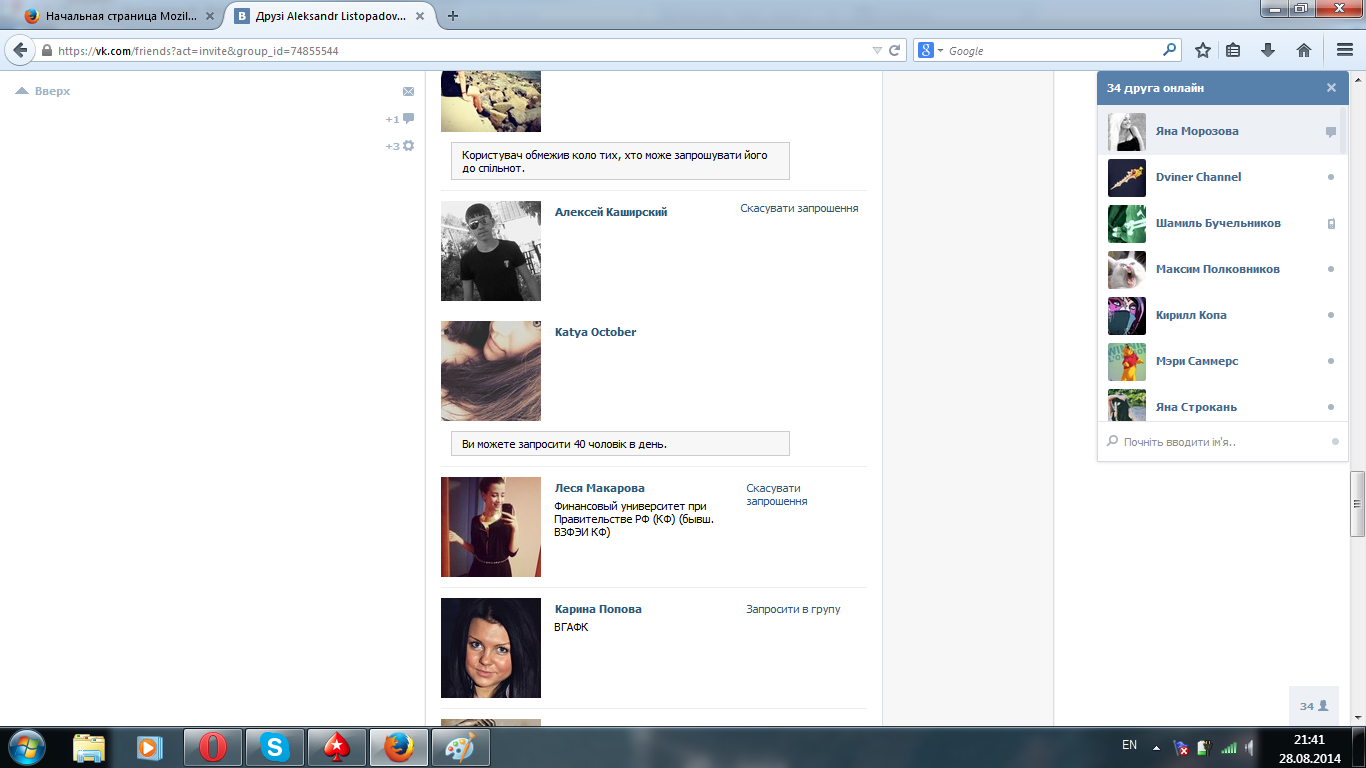This screenshot has height=768, width=1366.
Task: Open Windows Explorer from taskbar
Action: coord(89,747)
